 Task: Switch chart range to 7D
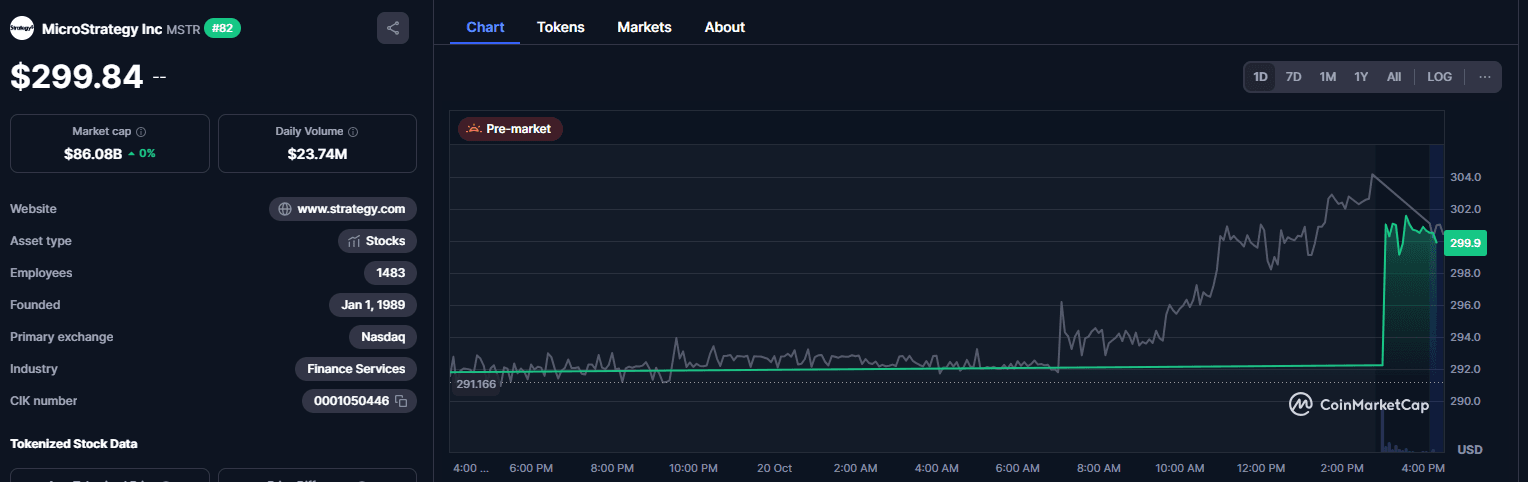click(x=1293, y=77)
